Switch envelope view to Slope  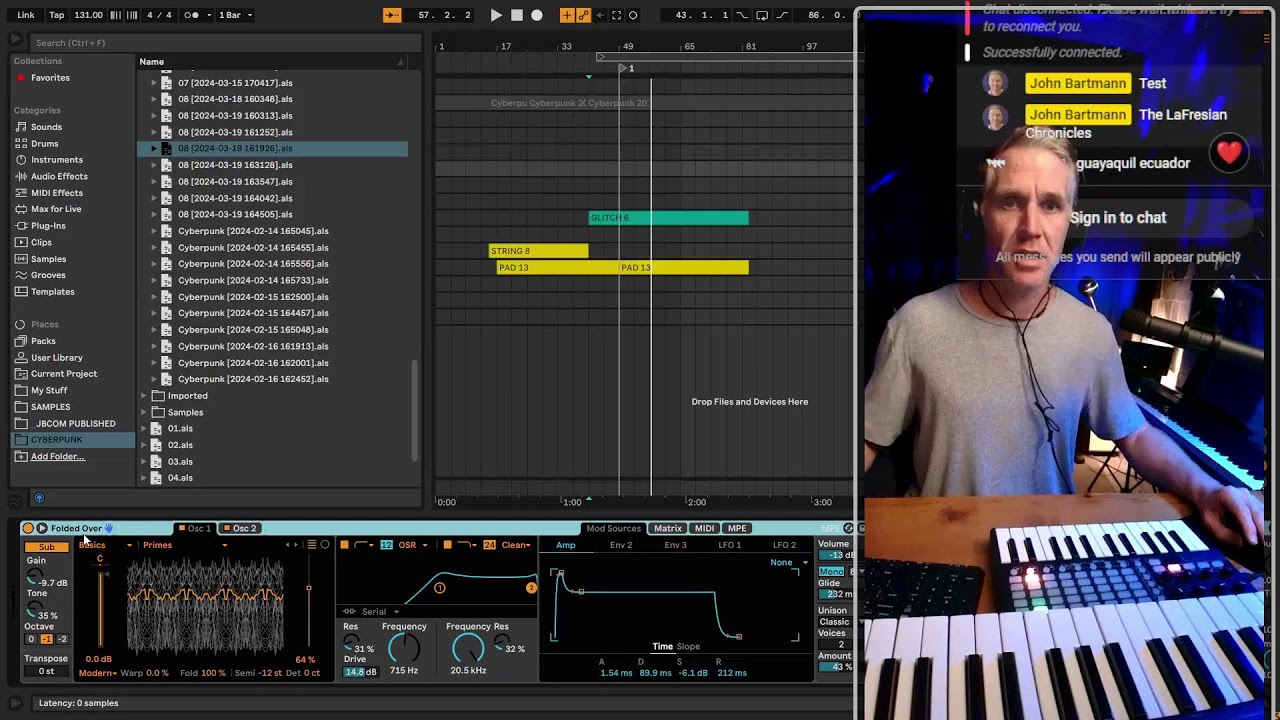pos(688,647)
